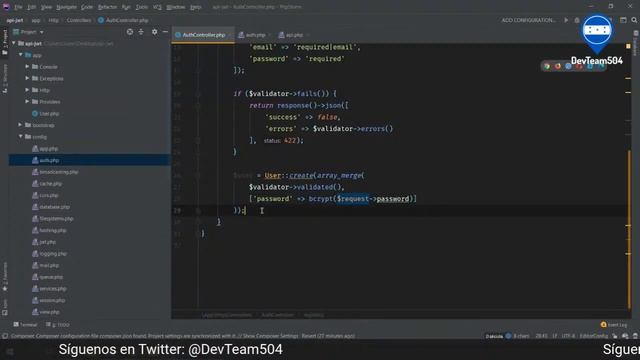Open the Refactor menu
Screen dimensions: 640x360
(x=107, y=7)
